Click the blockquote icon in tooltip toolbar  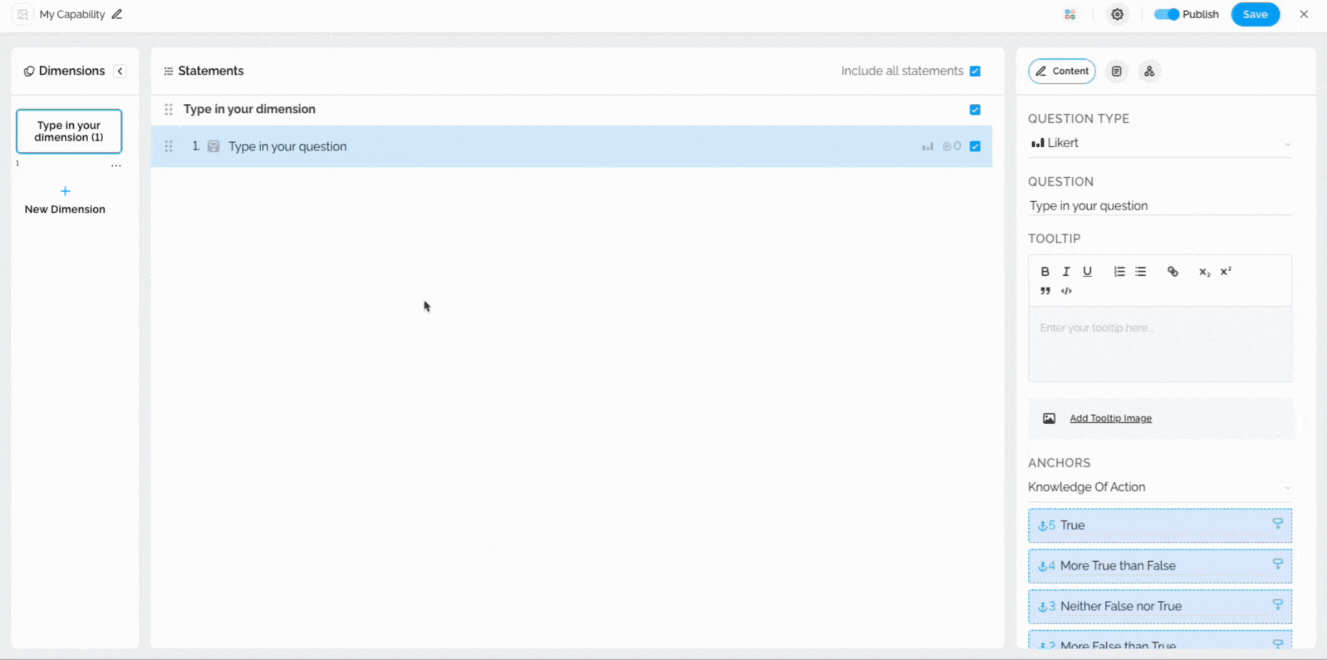click(1045, 291)
